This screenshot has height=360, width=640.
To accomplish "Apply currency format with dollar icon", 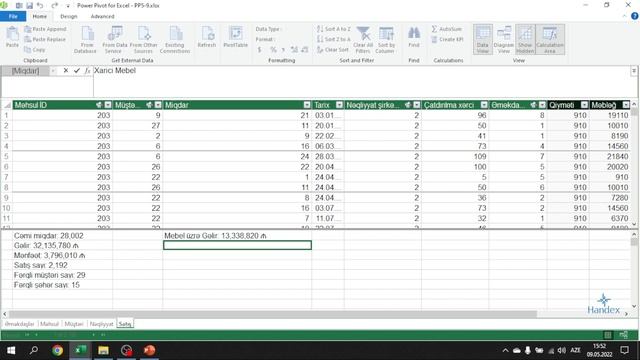I will pos(260,50).
